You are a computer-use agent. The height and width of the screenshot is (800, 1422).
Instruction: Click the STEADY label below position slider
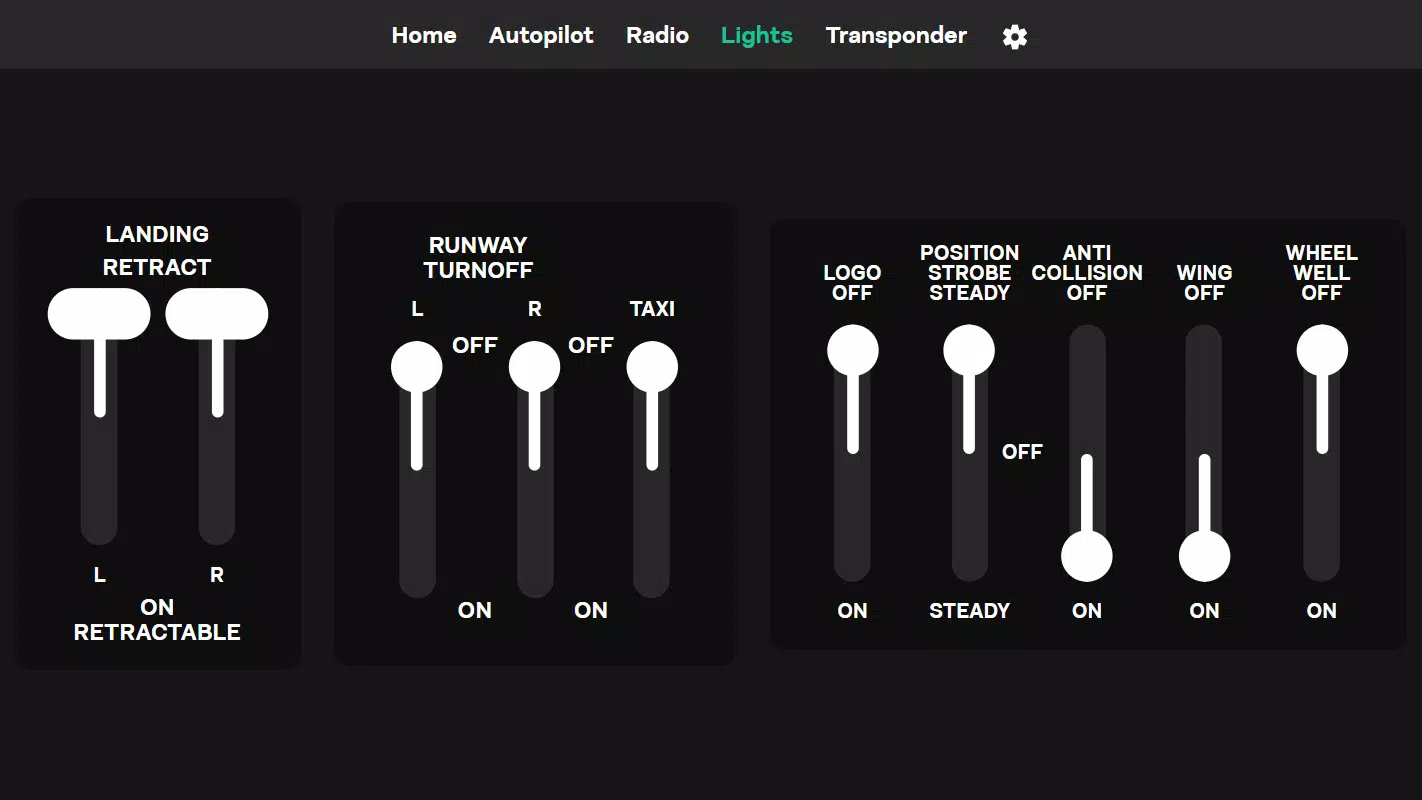click(969, 611)
